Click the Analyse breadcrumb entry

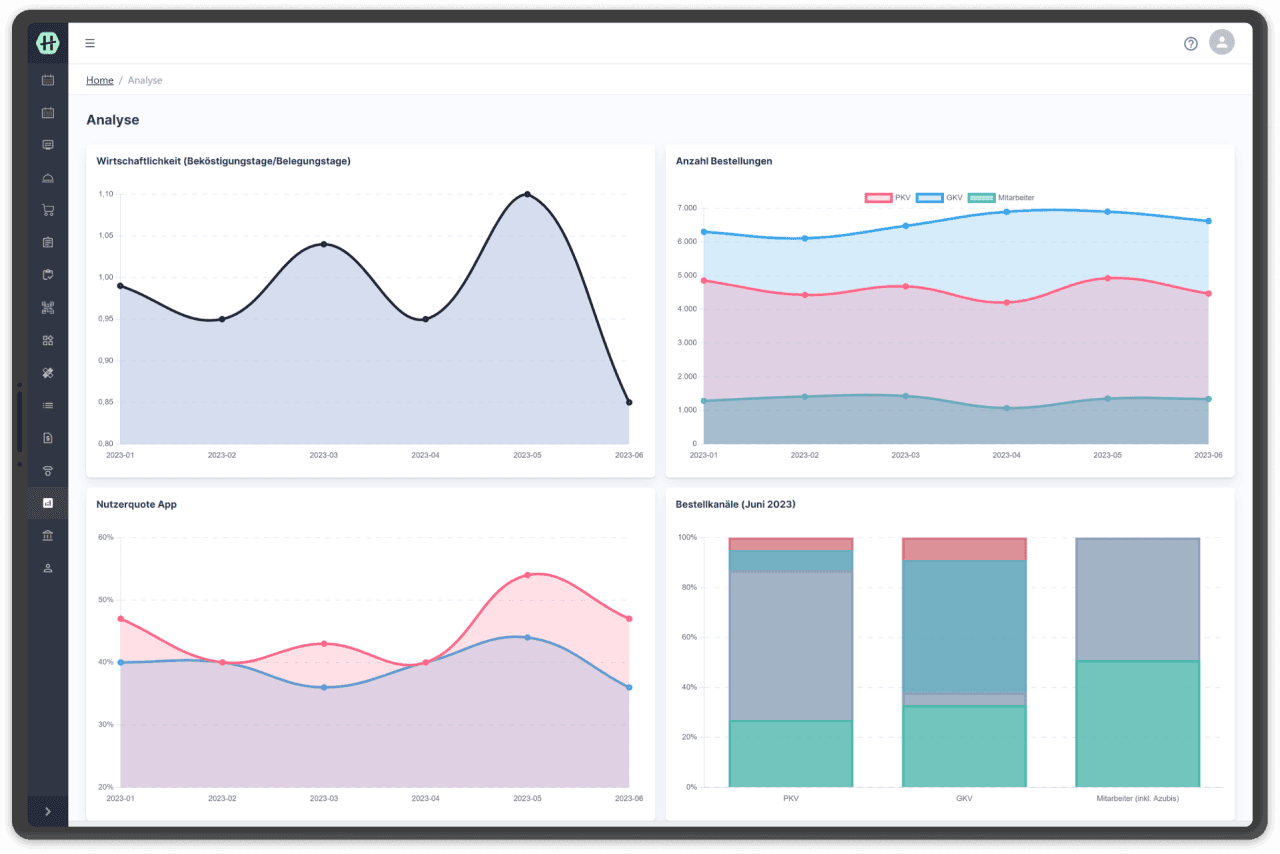click(145, 80)
